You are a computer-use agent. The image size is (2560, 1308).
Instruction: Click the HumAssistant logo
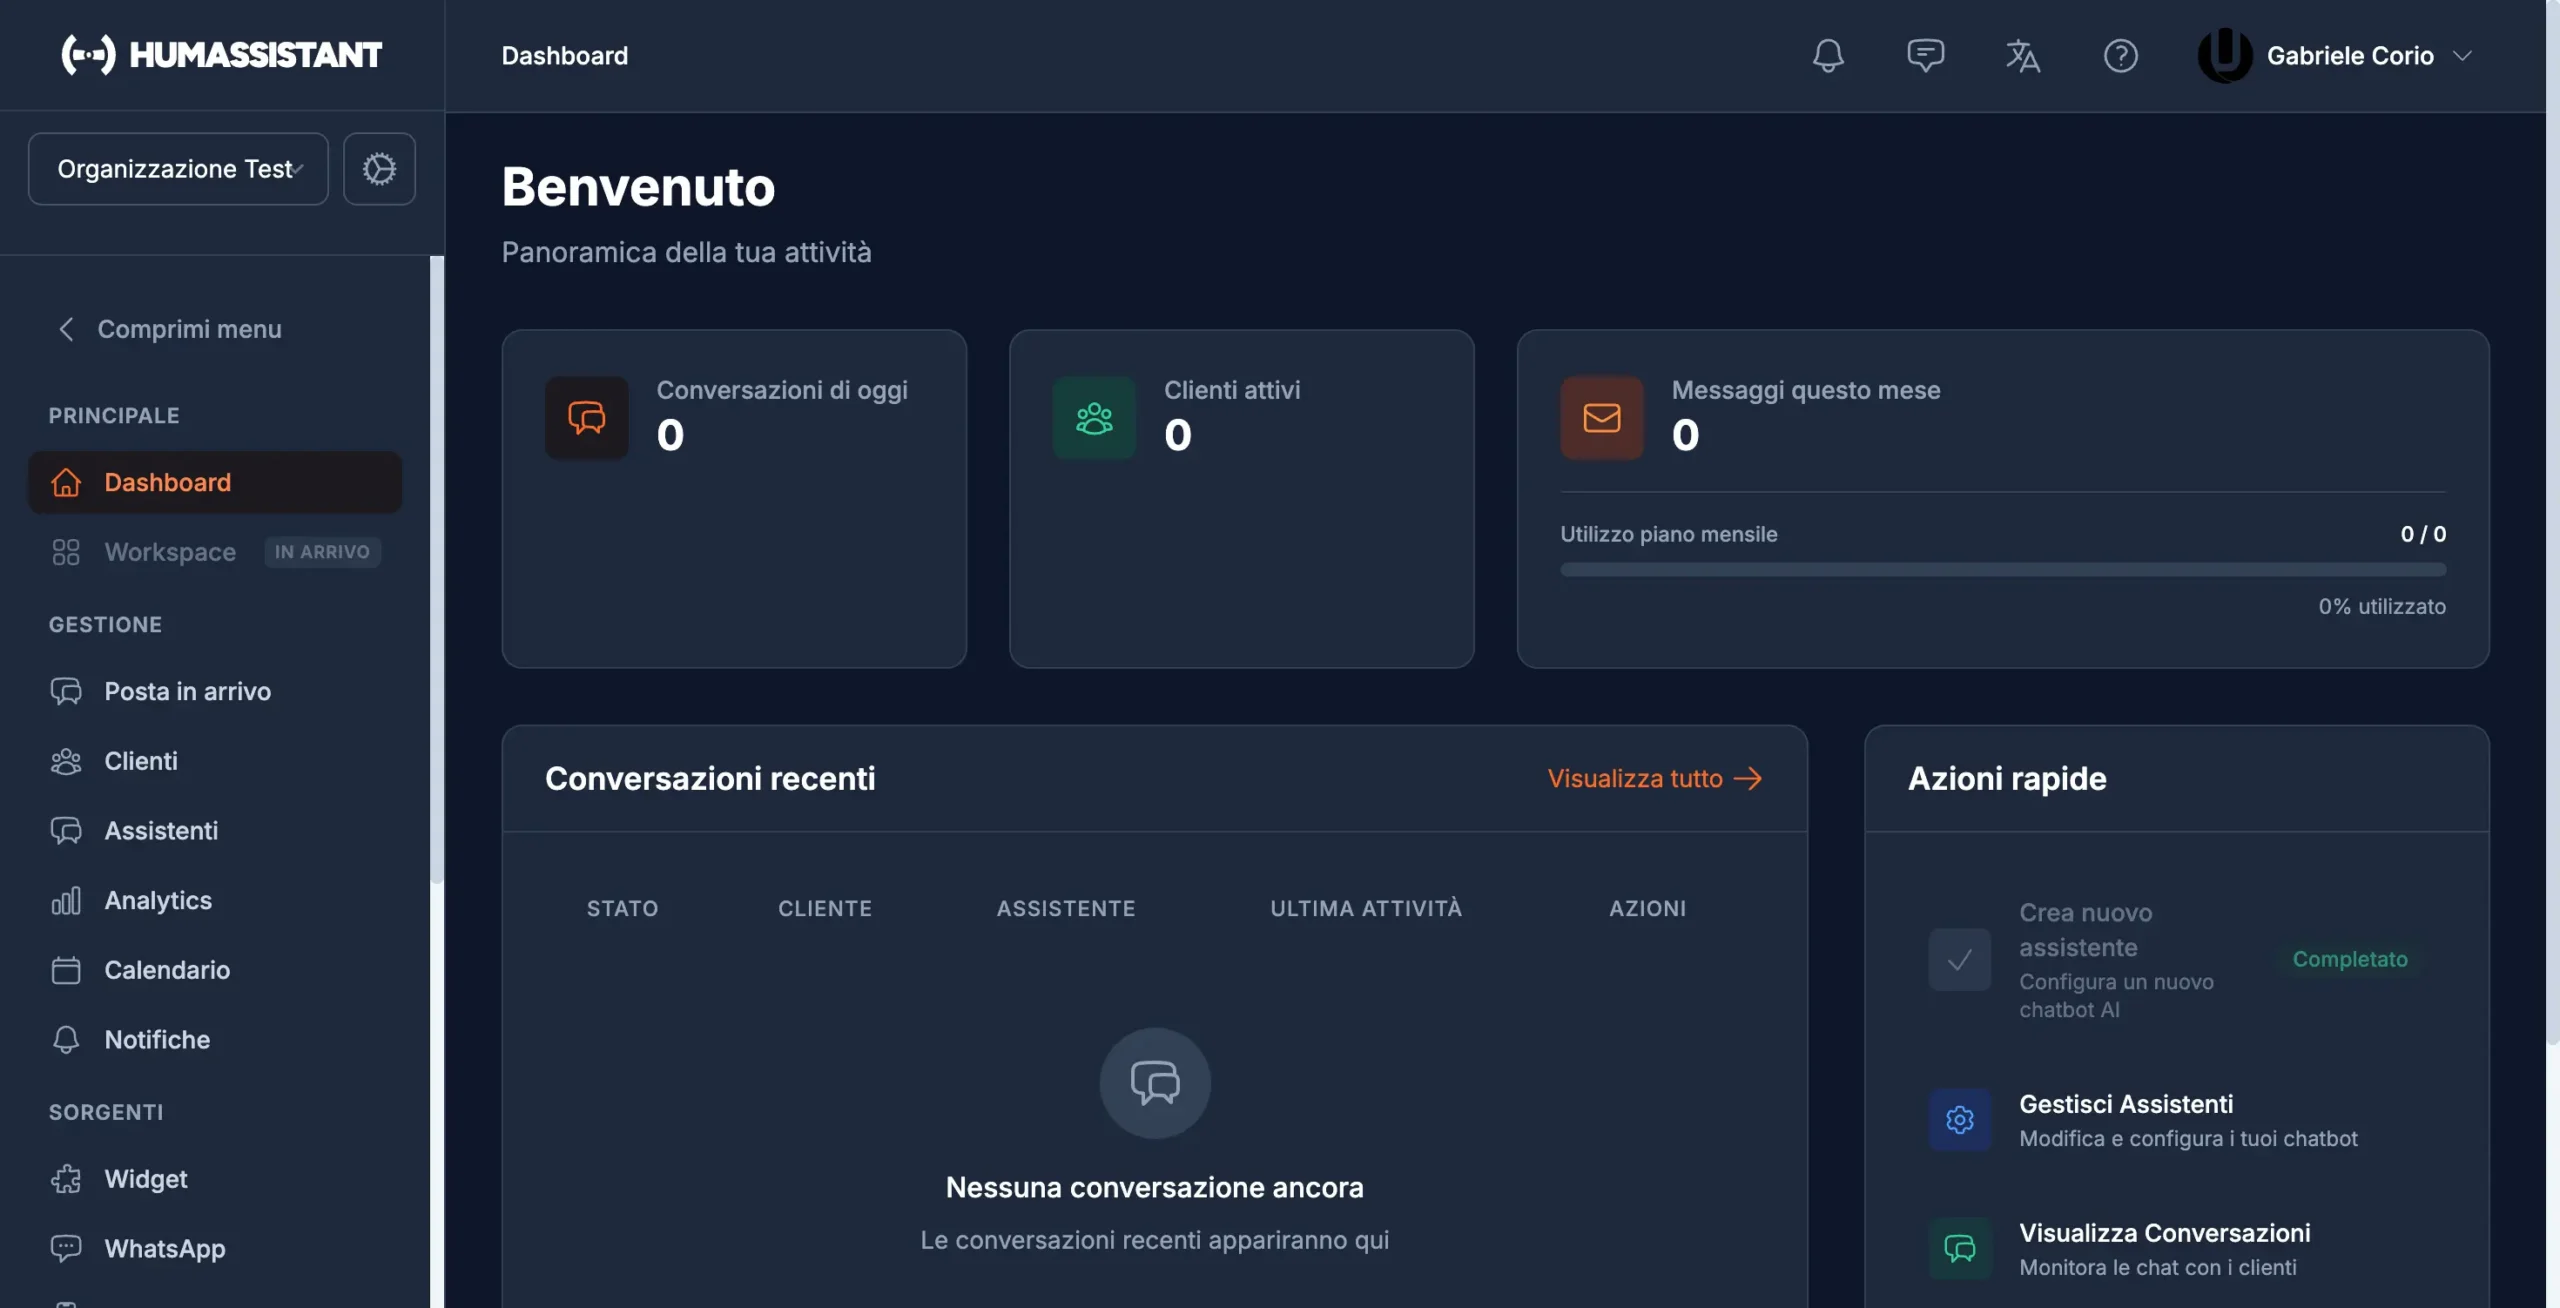pos(221,55)
